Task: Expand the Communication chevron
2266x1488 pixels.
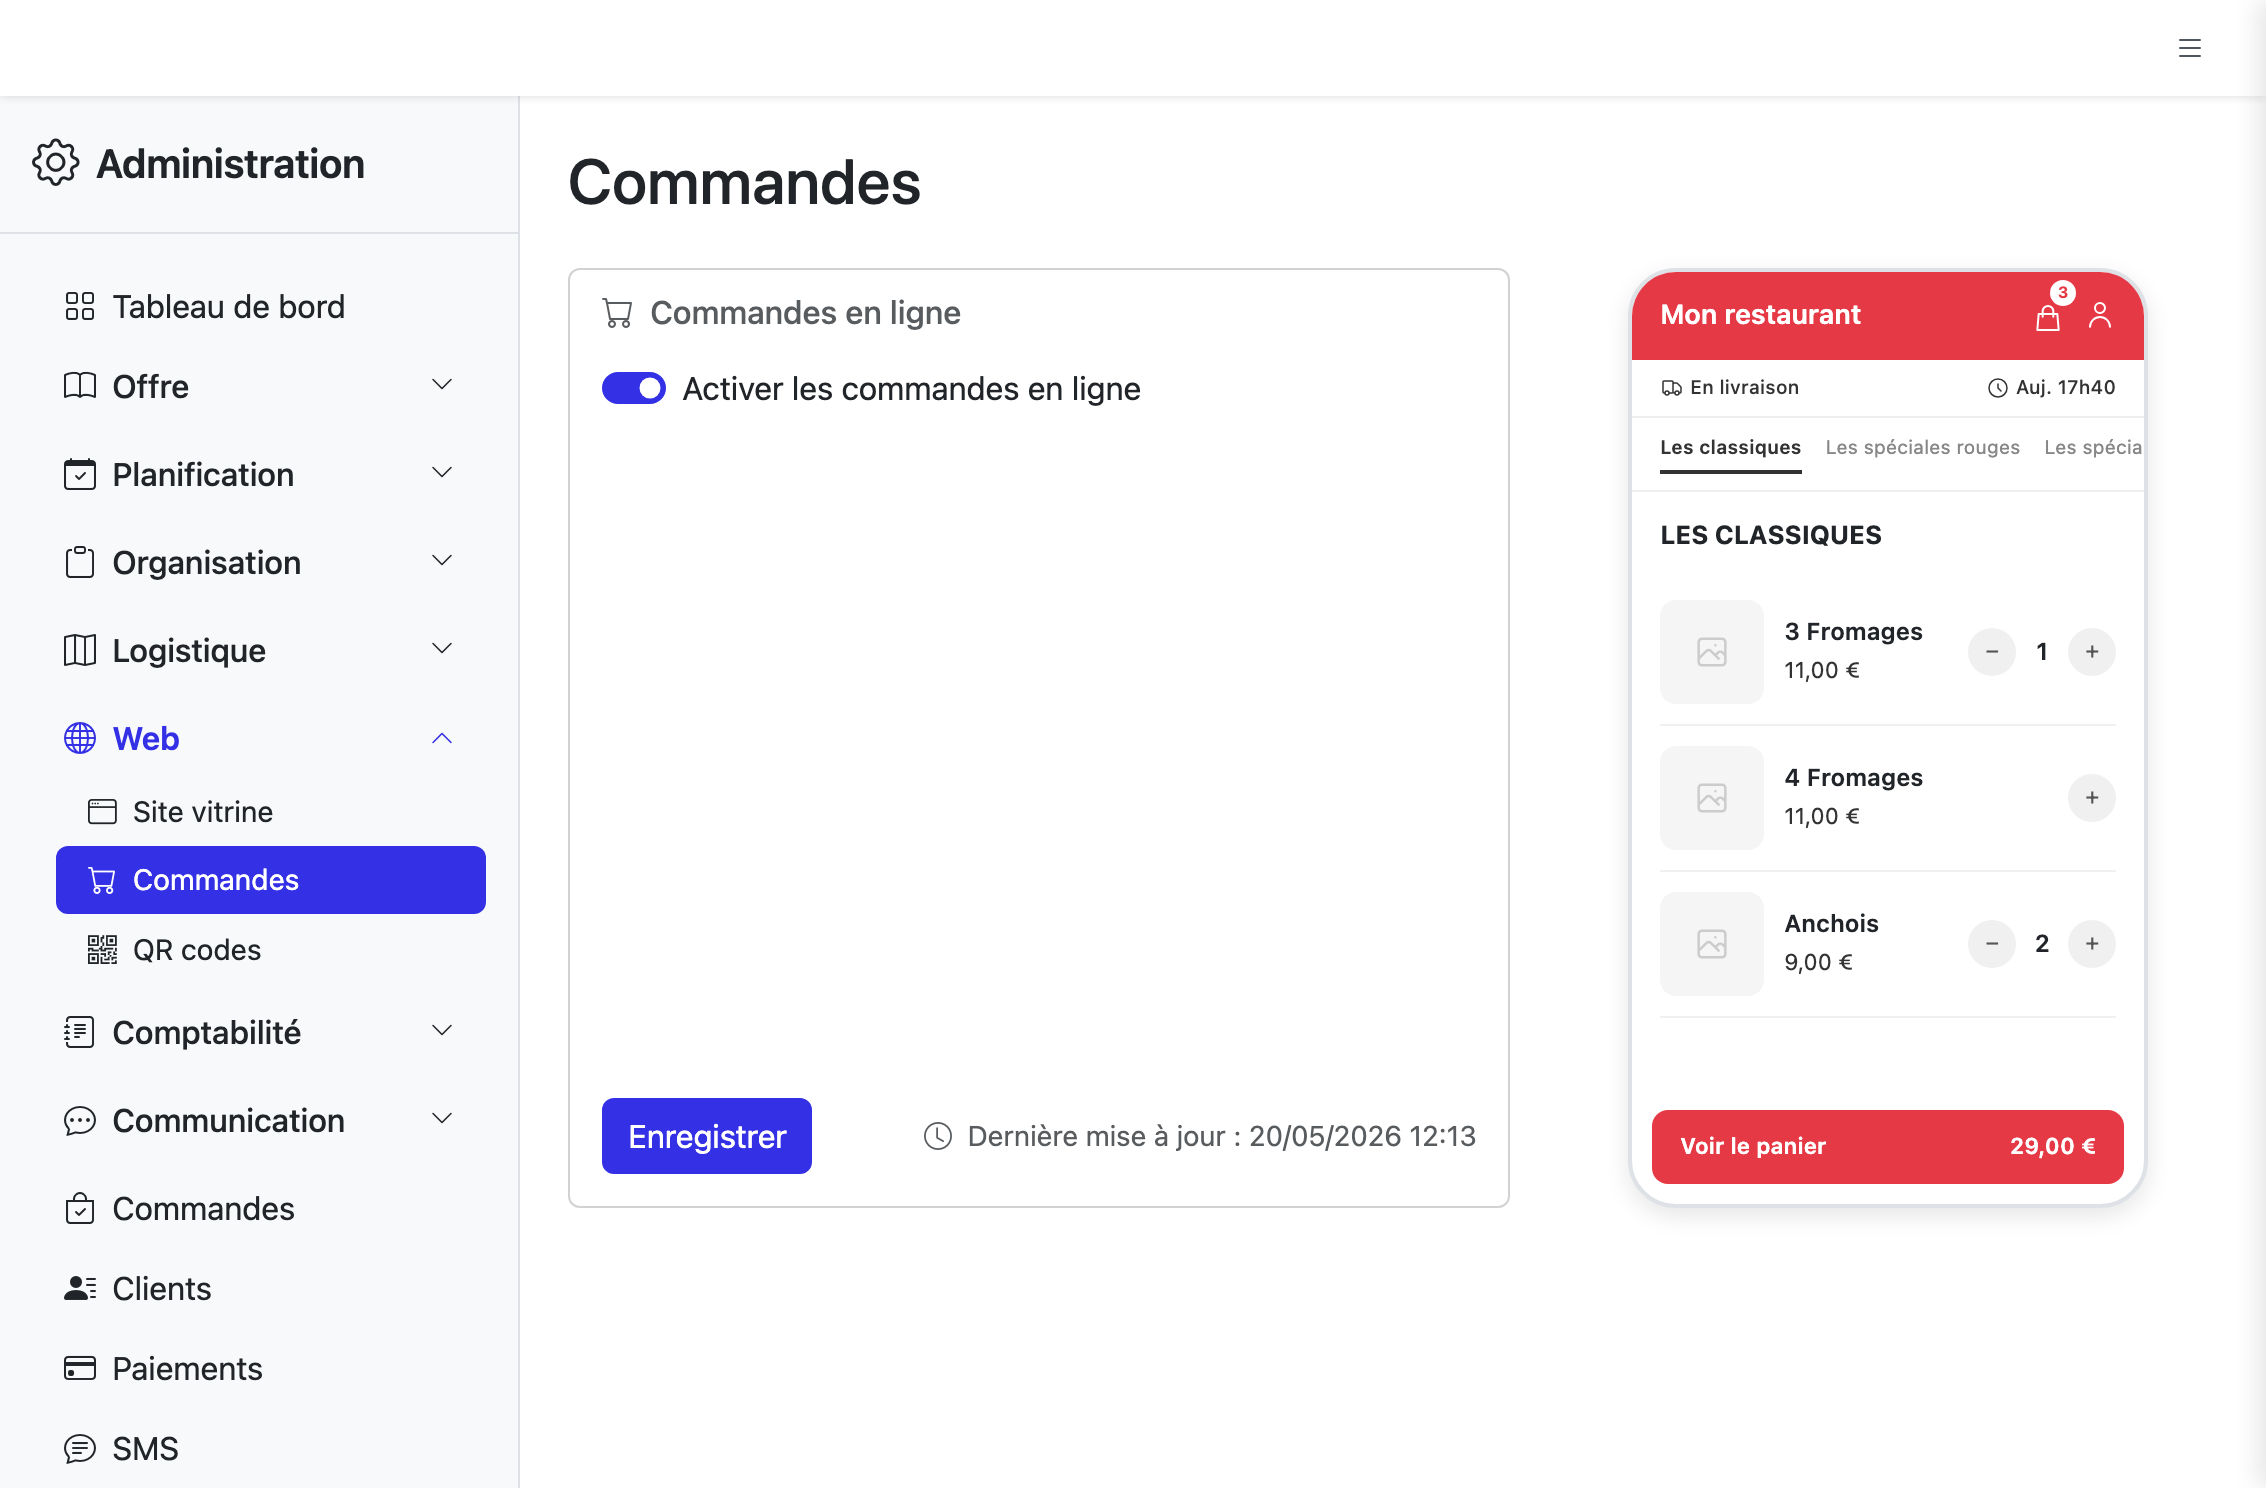Action: (x=442, y=1119)
